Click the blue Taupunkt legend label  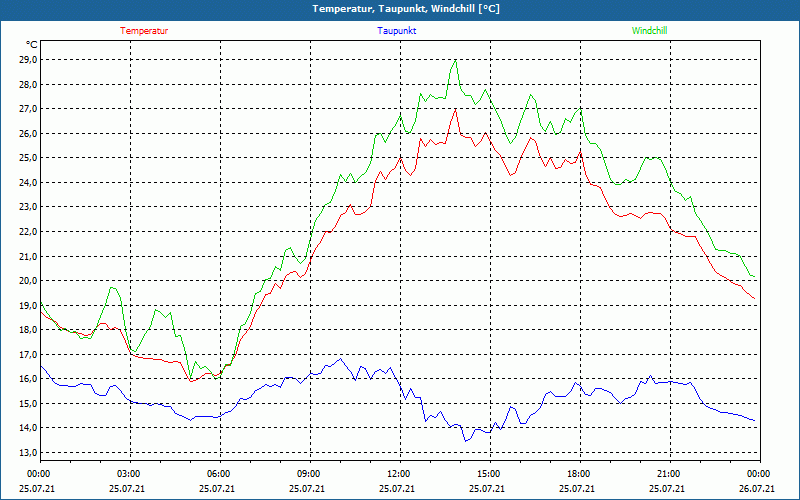(x=396, y=31)
